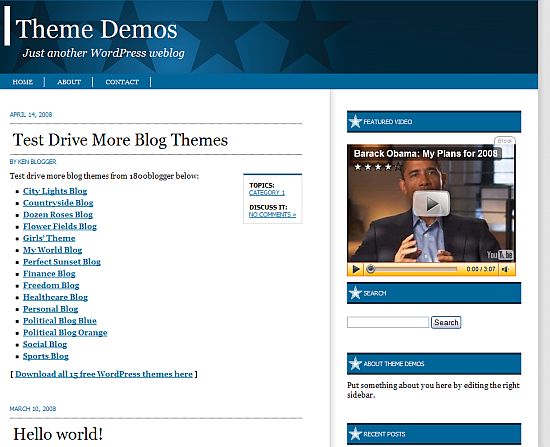The width and height of the screenshot is (550, 447).
Task: Open the Personal Blog link
Action: (x=51, y=309)
